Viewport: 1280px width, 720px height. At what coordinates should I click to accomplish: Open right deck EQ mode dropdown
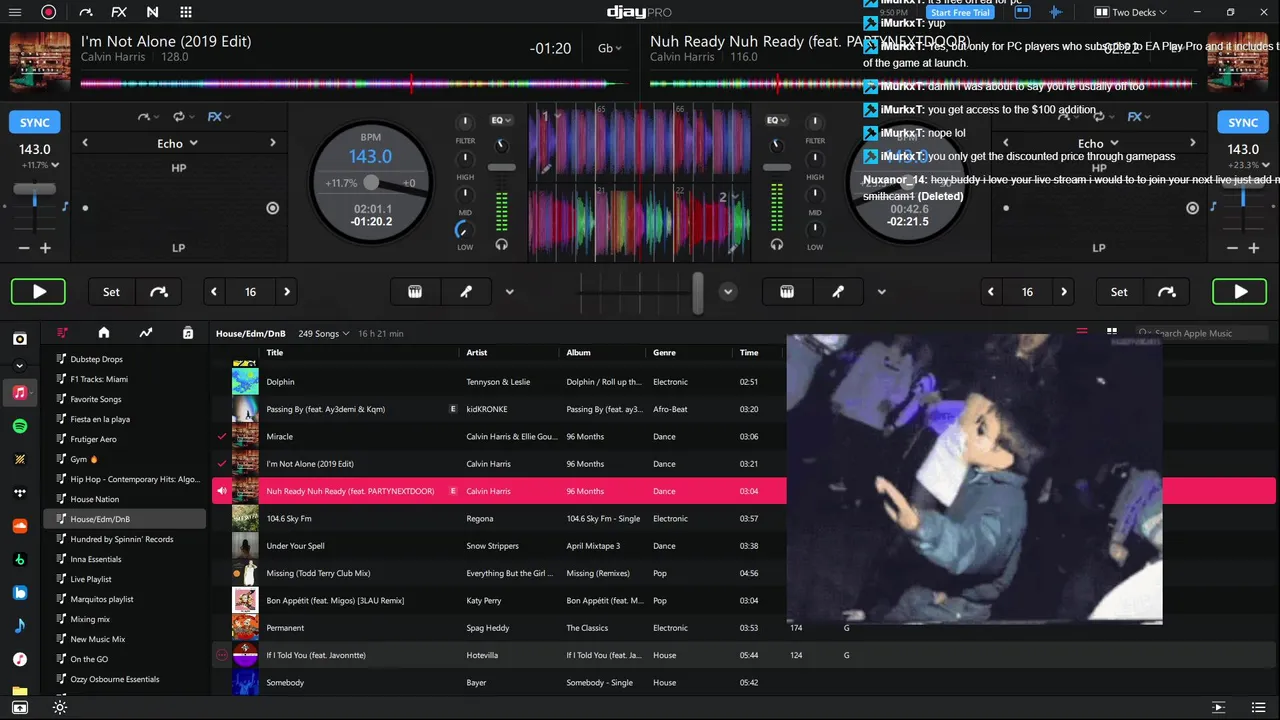tap(777, 120)
